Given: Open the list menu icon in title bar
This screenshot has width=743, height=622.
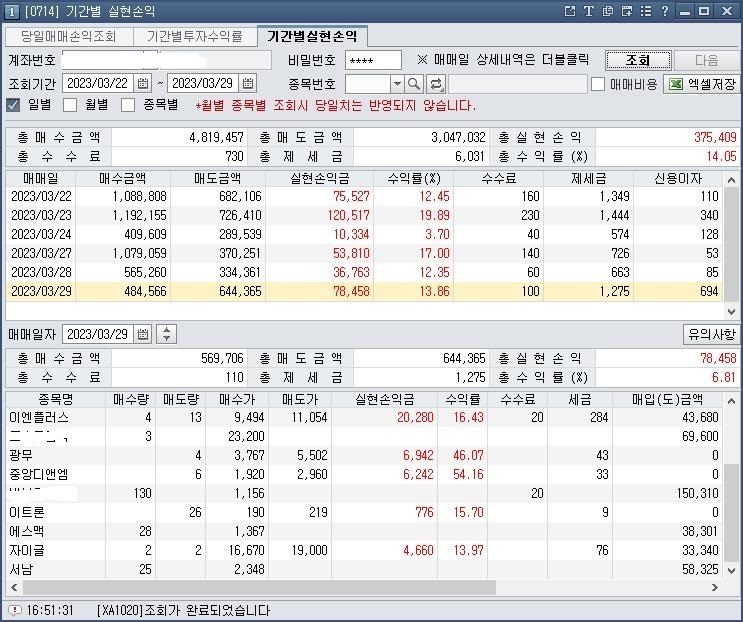Looking at the screenshot, I should [646, 10].
